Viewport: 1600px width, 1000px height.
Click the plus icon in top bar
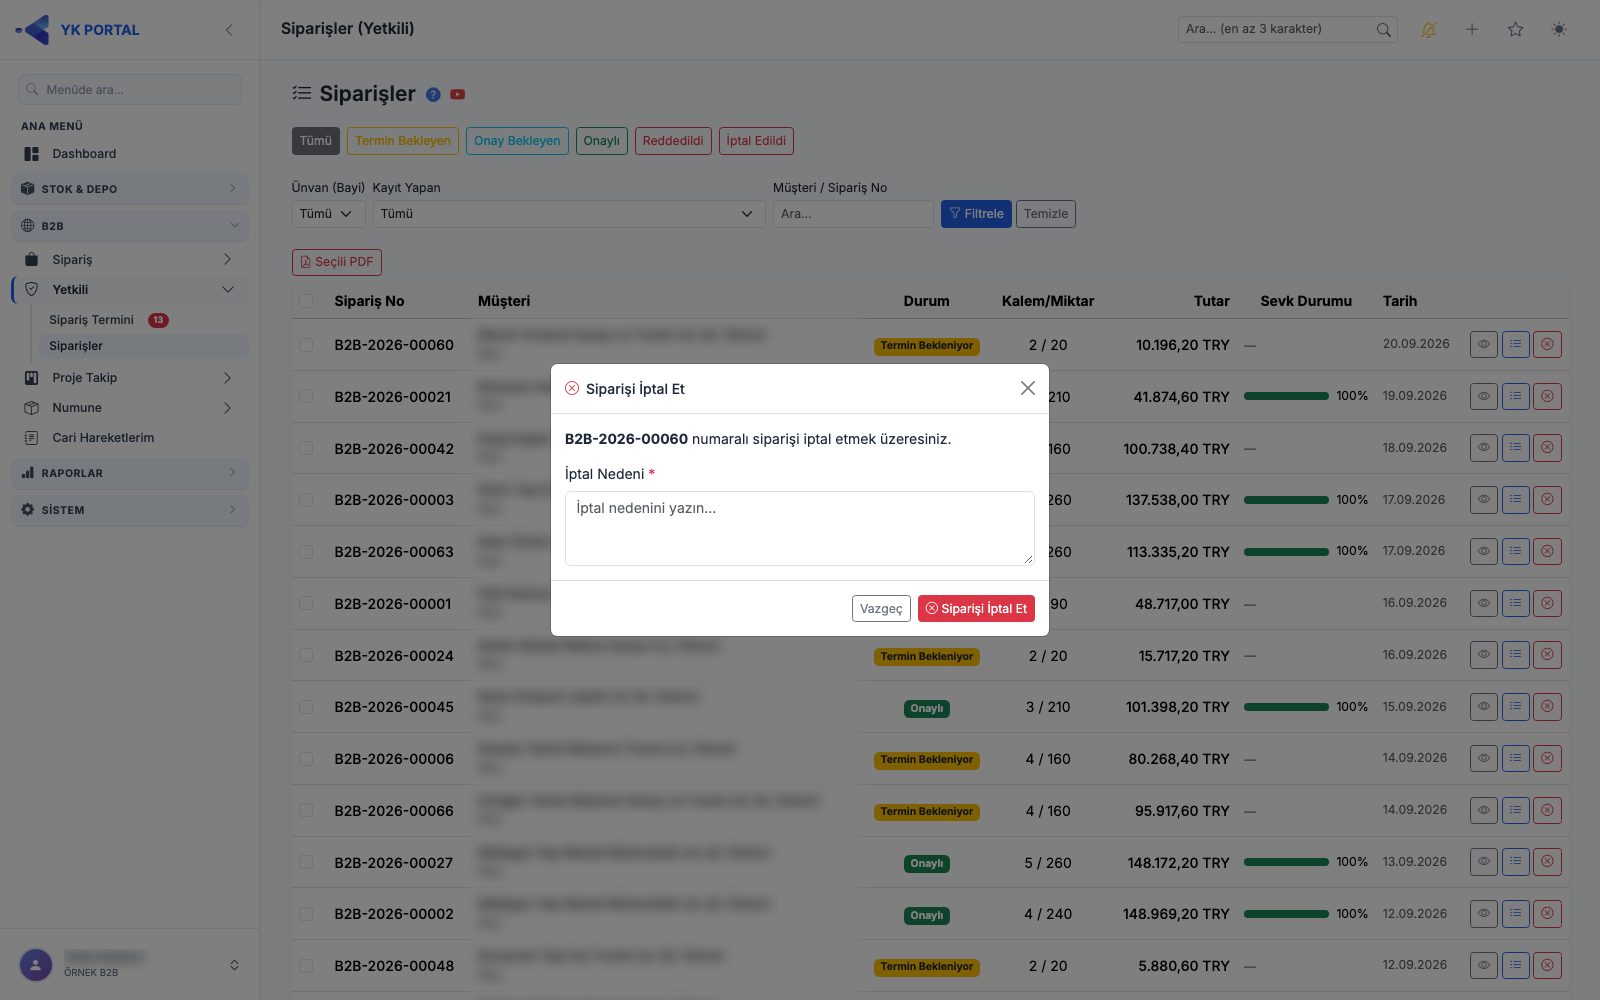1472,30
